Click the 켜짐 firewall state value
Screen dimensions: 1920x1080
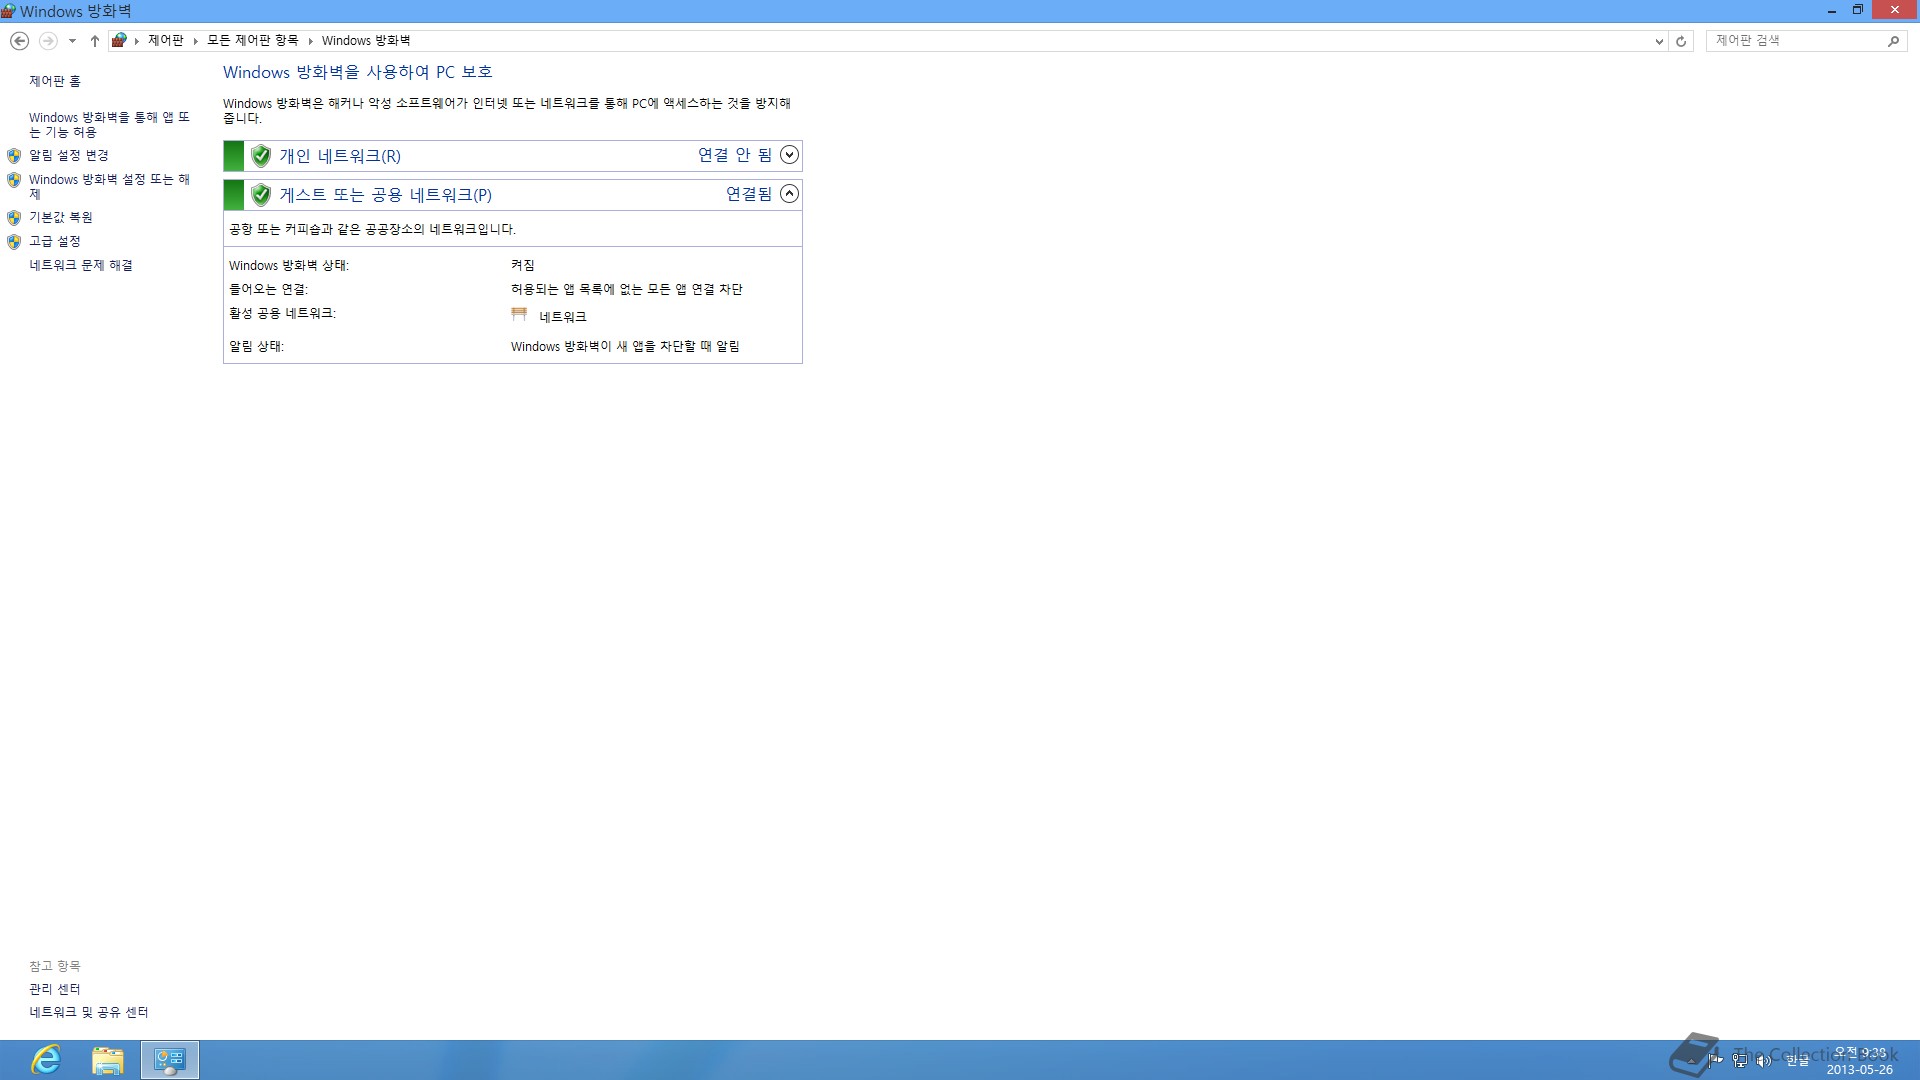coord(523,265)
